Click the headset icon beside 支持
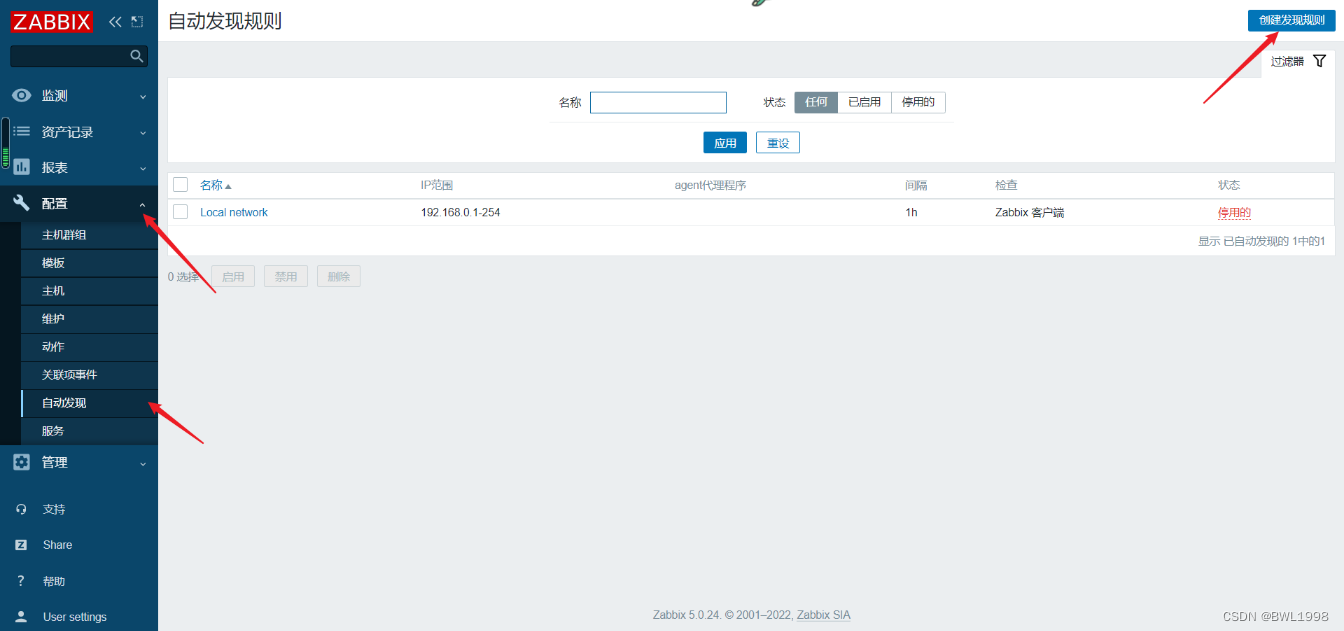Image resolution: width=1344 pixels, height=631 pixels. click(x=21, y=509)
